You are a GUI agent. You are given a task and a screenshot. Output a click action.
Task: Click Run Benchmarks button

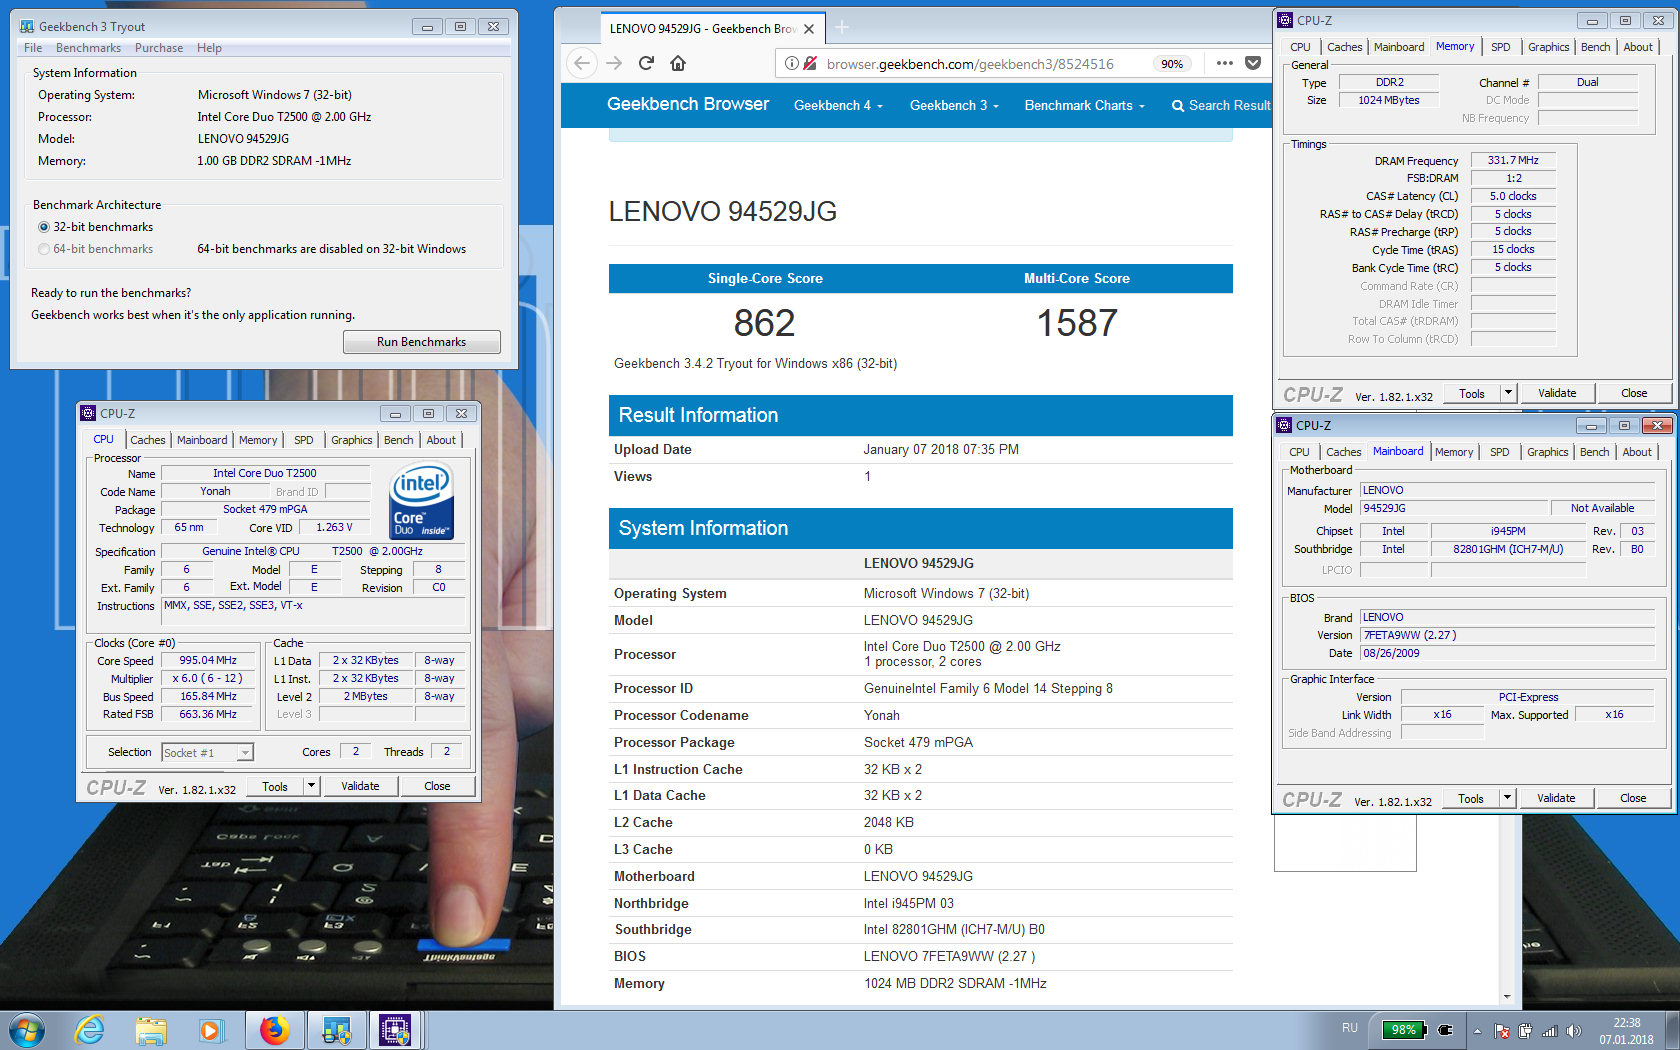(421, 342)
